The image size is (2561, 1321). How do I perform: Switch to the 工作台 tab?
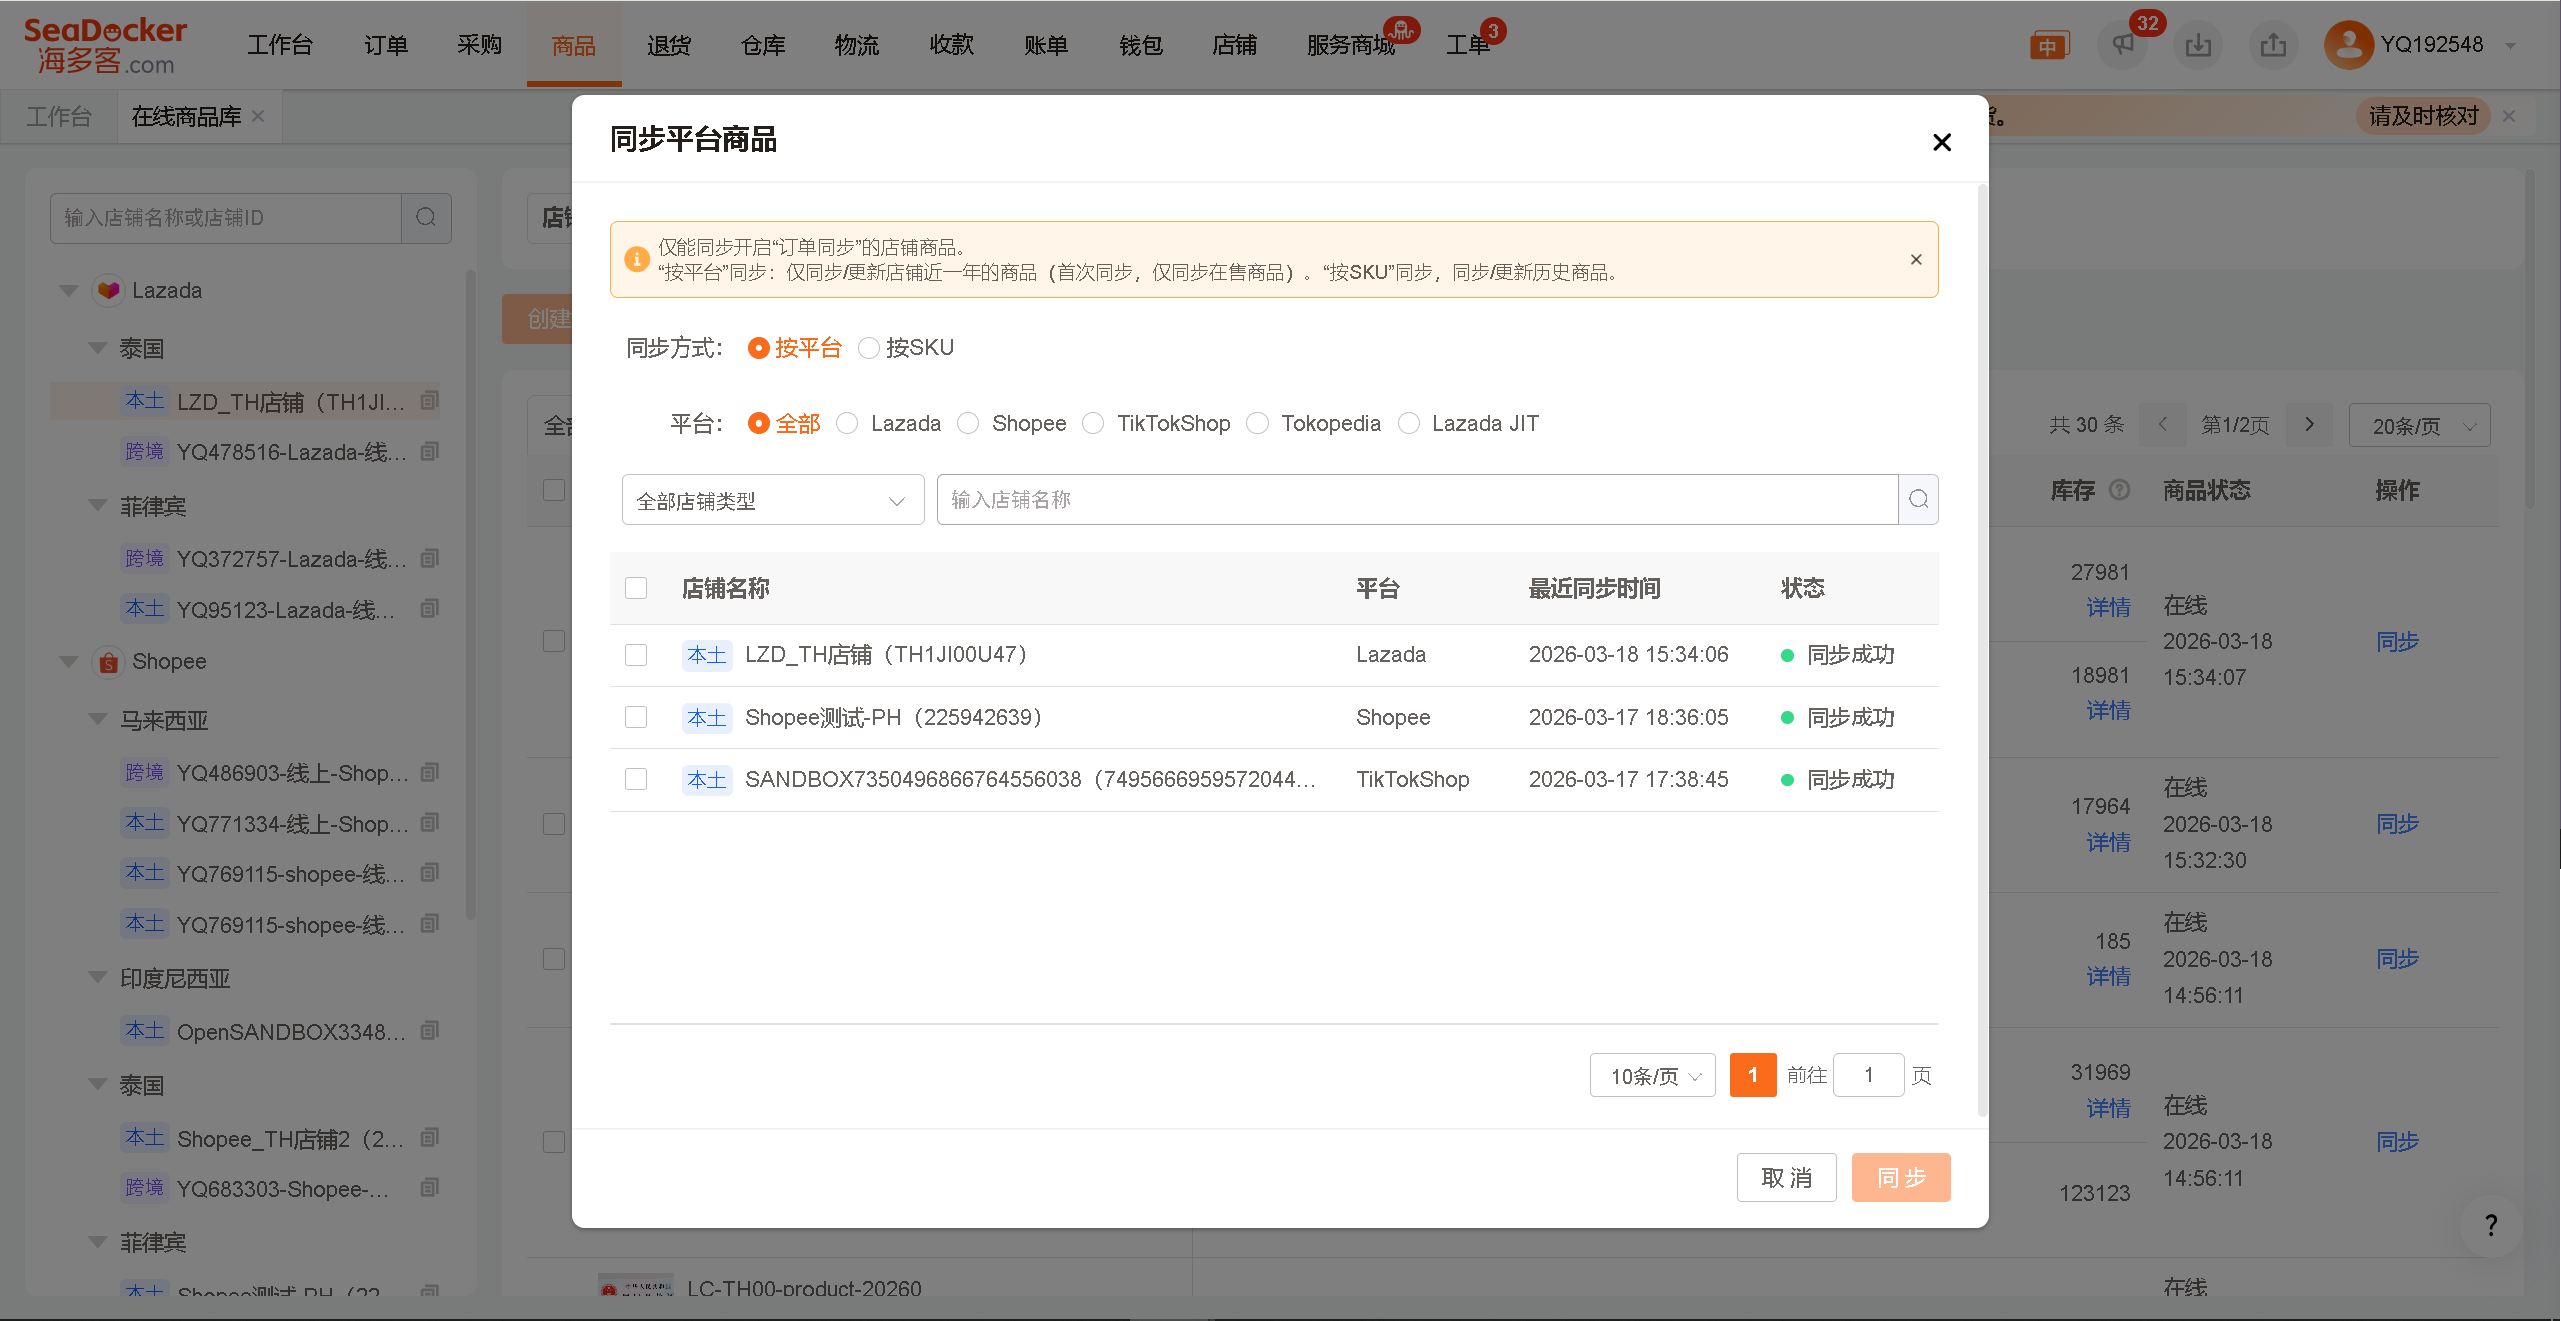coord(59,117)
